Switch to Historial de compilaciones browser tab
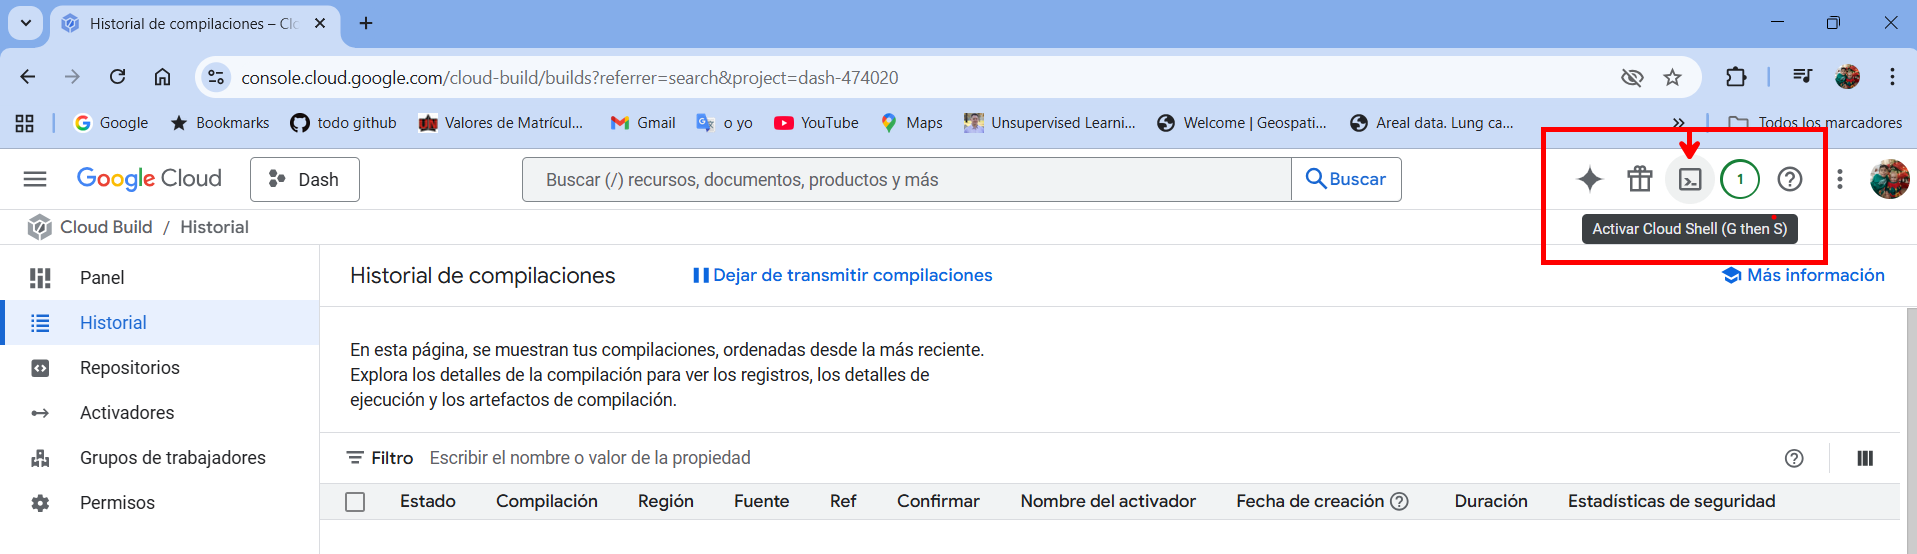Image resolution: width=1917 pixels, height=554 pixels. (x=195, y=24)
